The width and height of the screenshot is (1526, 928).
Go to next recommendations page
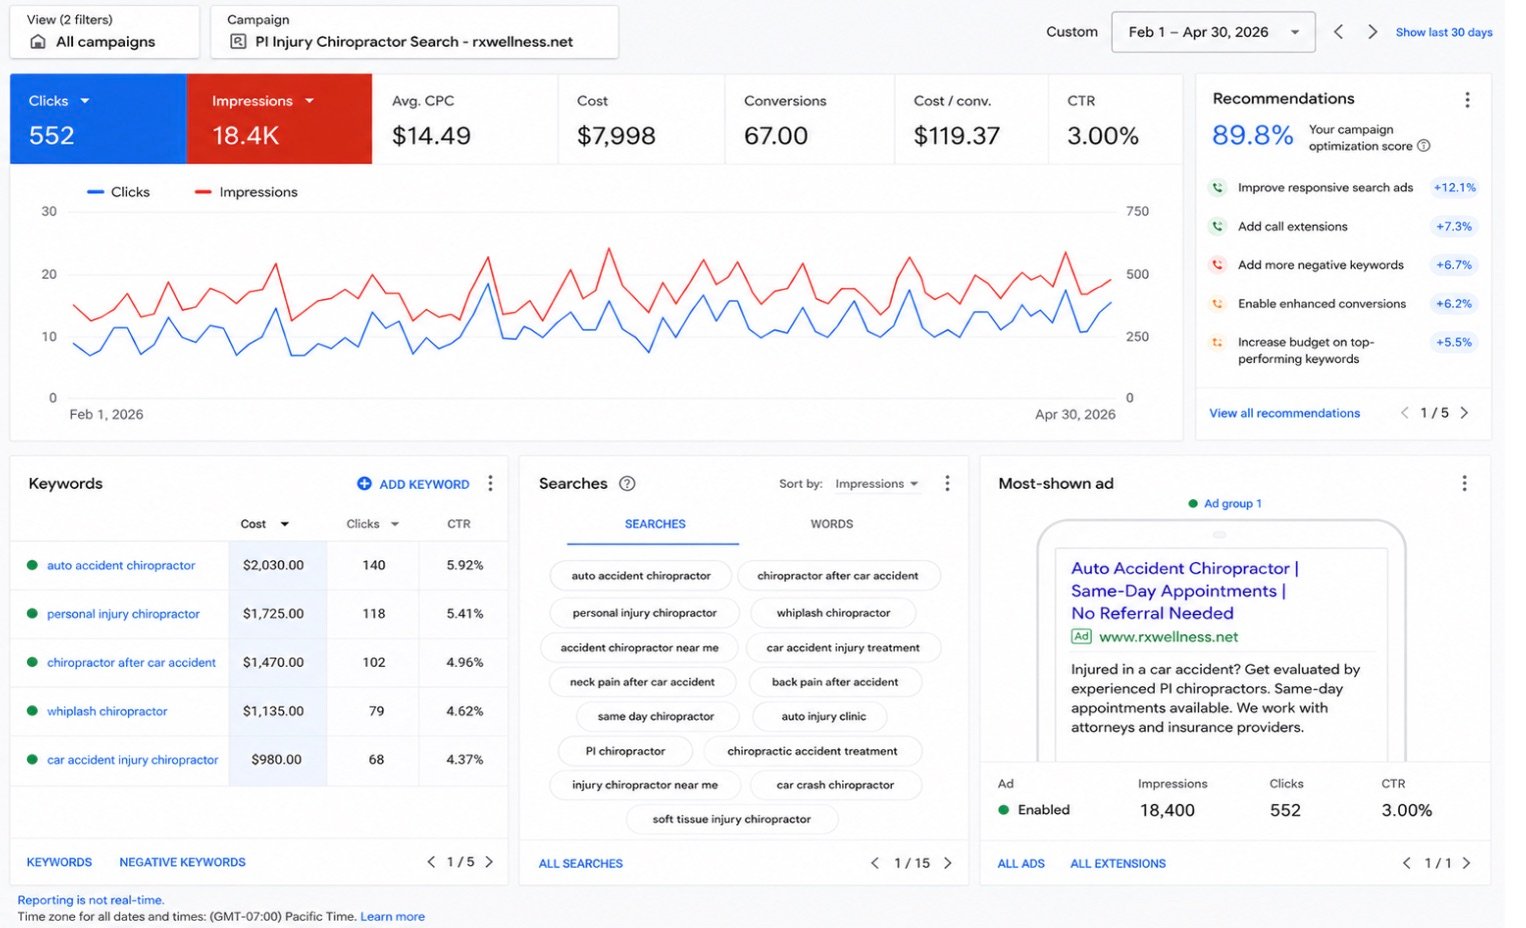1464,413
